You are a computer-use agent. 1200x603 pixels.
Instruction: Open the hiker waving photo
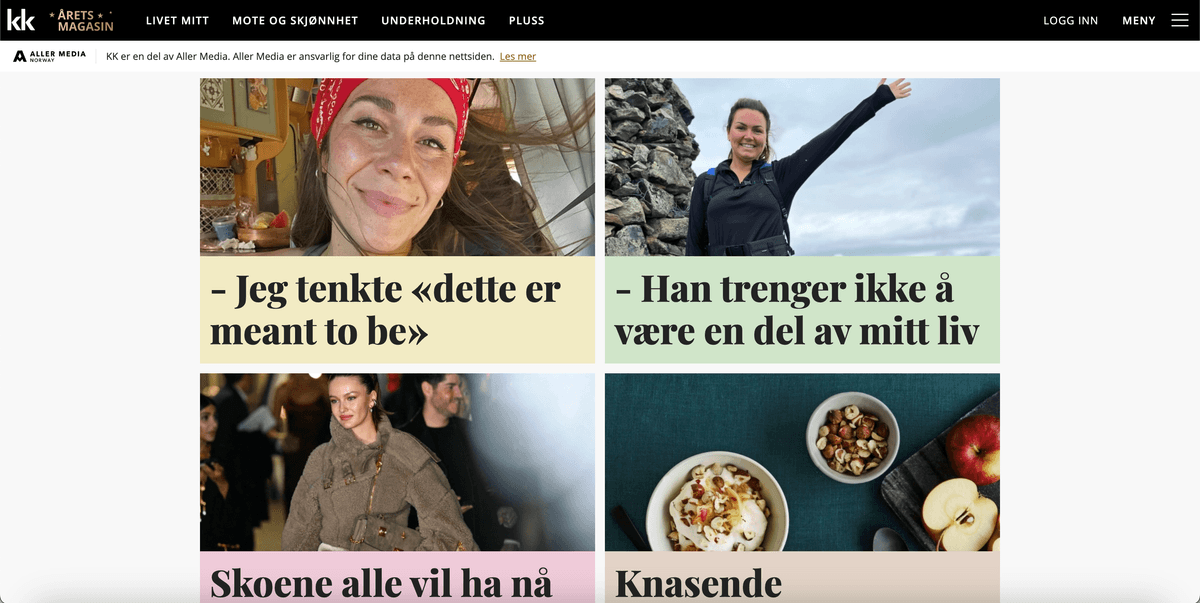[x=802, y=167]
